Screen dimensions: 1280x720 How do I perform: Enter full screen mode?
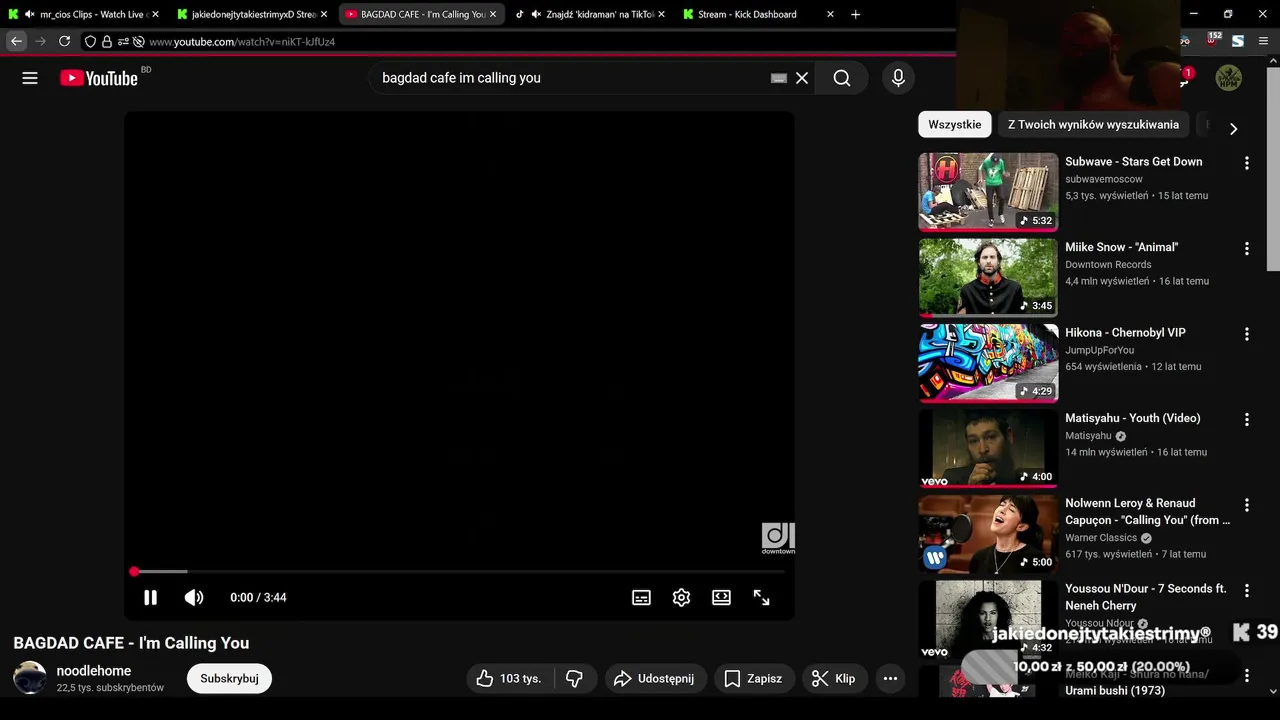pos(761,597)
